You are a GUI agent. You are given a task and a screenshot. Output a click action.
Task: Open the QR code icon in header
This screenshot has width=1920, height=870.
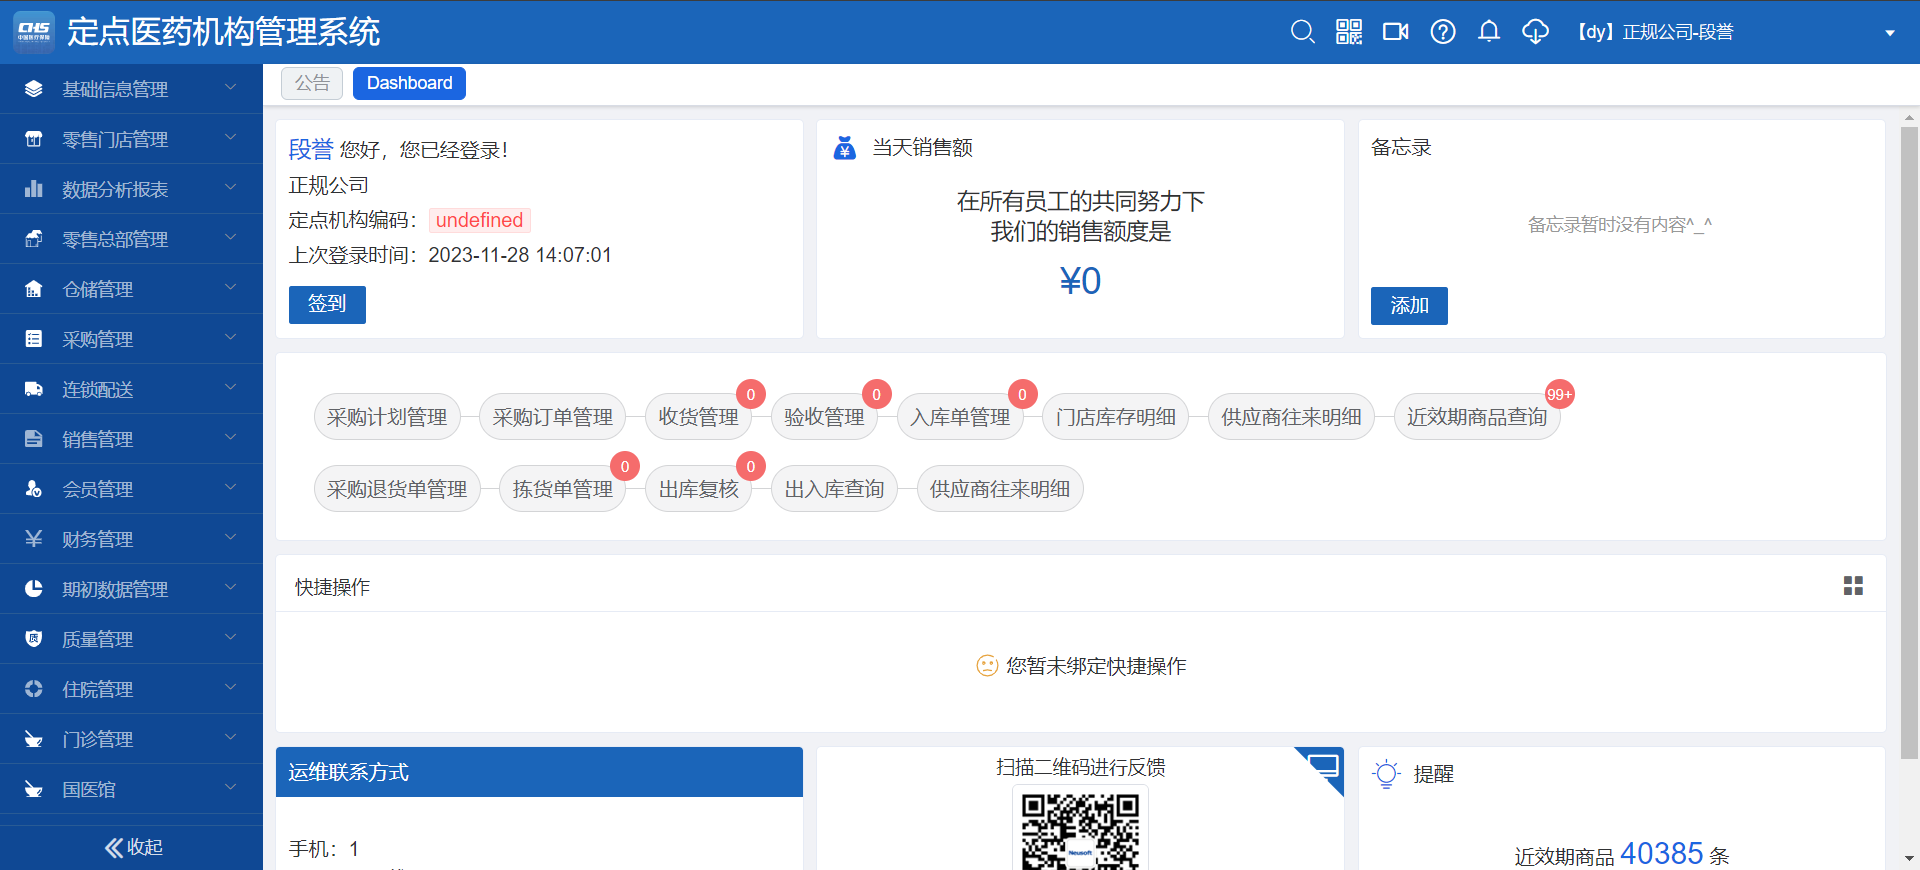click(1349, 32)
